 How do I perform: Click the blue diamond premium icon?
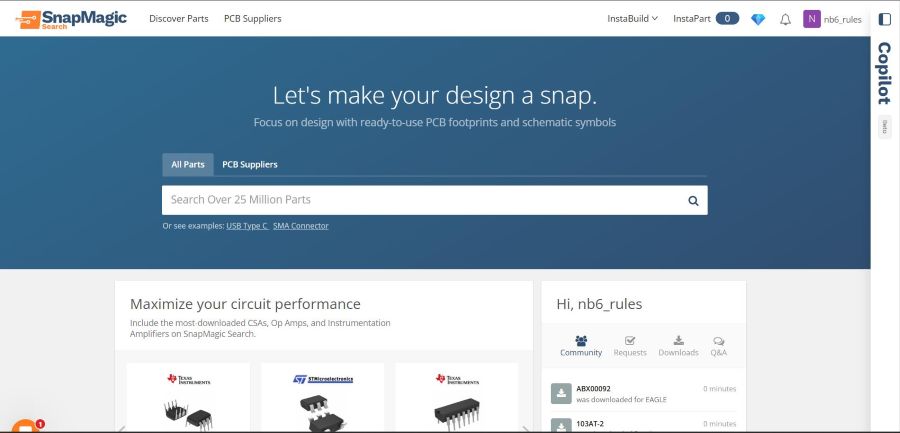click(x=758, y=19)
